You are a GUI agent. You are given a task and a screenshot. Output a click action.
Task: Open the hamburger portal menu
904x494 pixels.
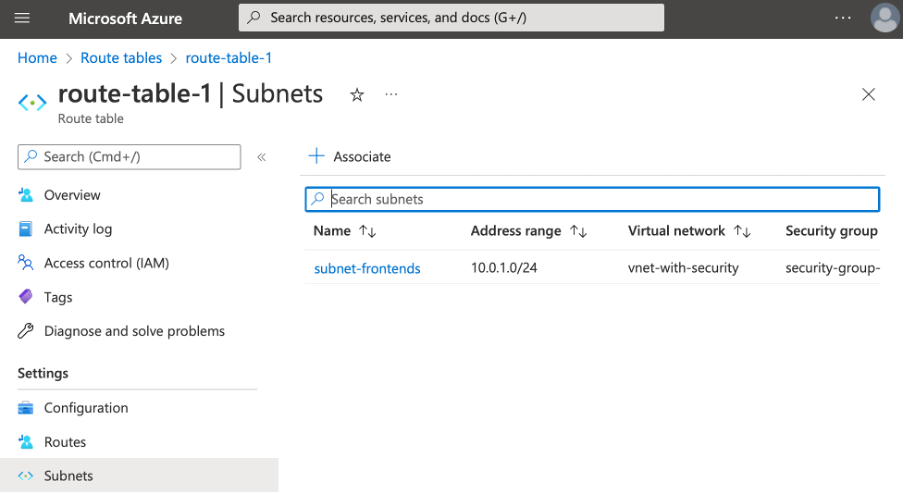22,18
